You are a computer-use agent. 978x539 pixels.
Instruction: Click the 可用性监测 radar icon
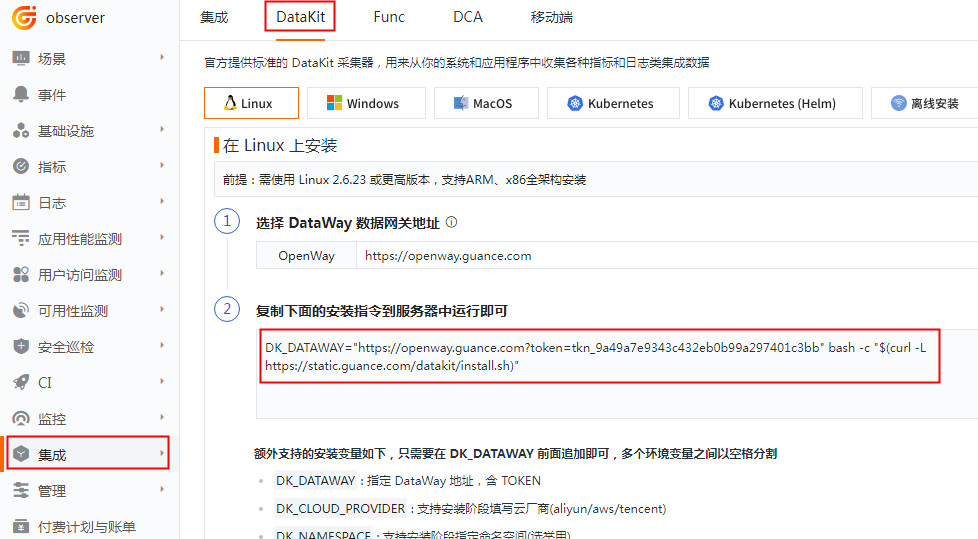21,311
